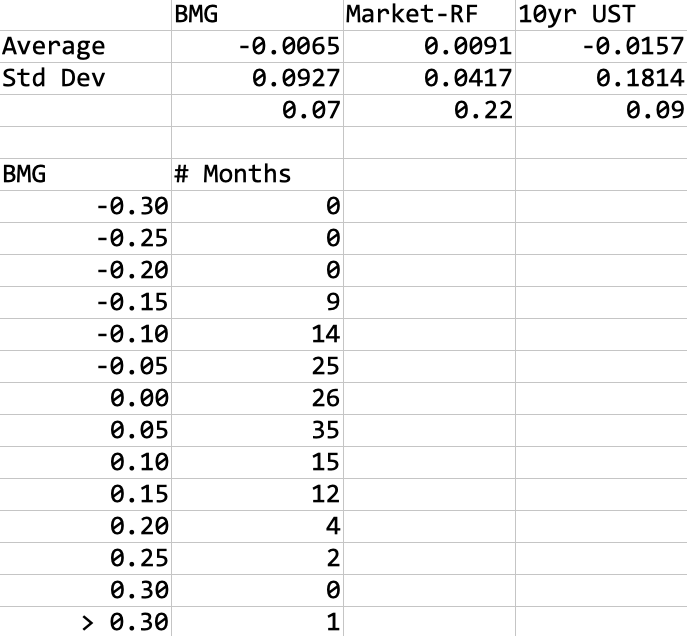Select the months count cell showing 12
This screenshot has width=687, height=636.
pyautogui.click(x=257, y=494)
